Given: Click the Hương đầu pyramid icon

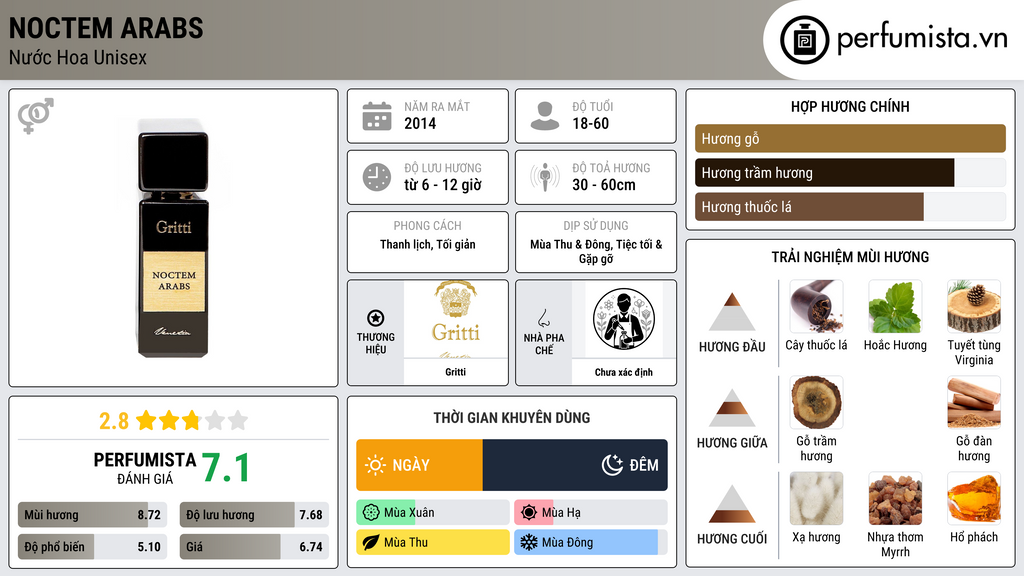Looking at the screenshot, I should tap(732, 312).
